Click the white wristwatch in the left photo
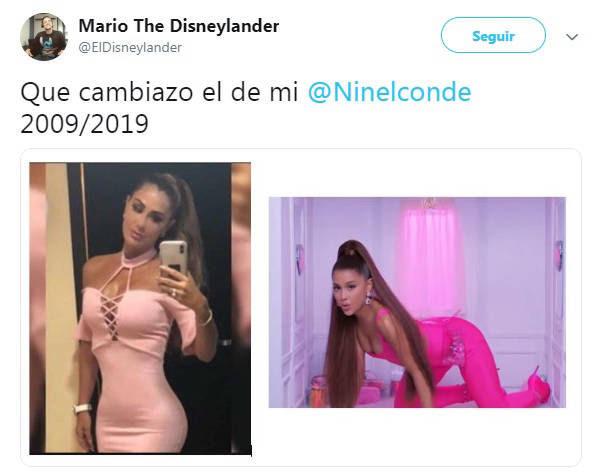 [x=83, y=408]
